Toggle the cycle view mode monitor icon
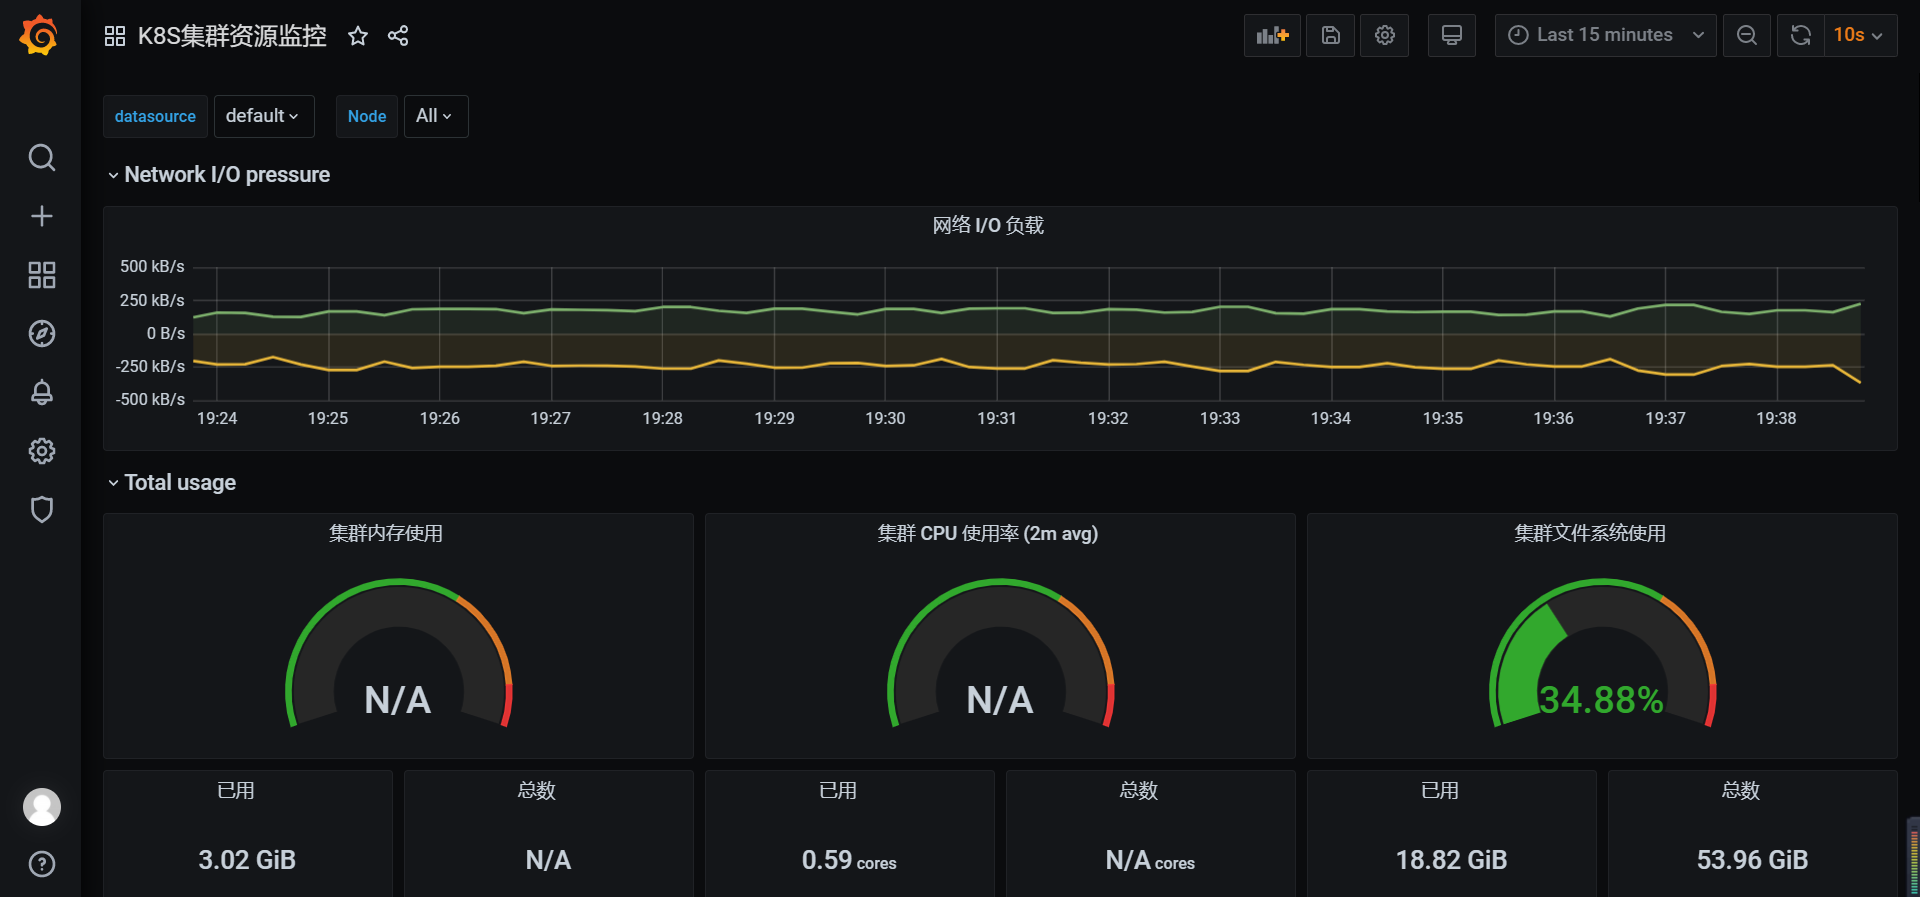1920x897 pixels. pyautogui.click(x=1451, y=36)
